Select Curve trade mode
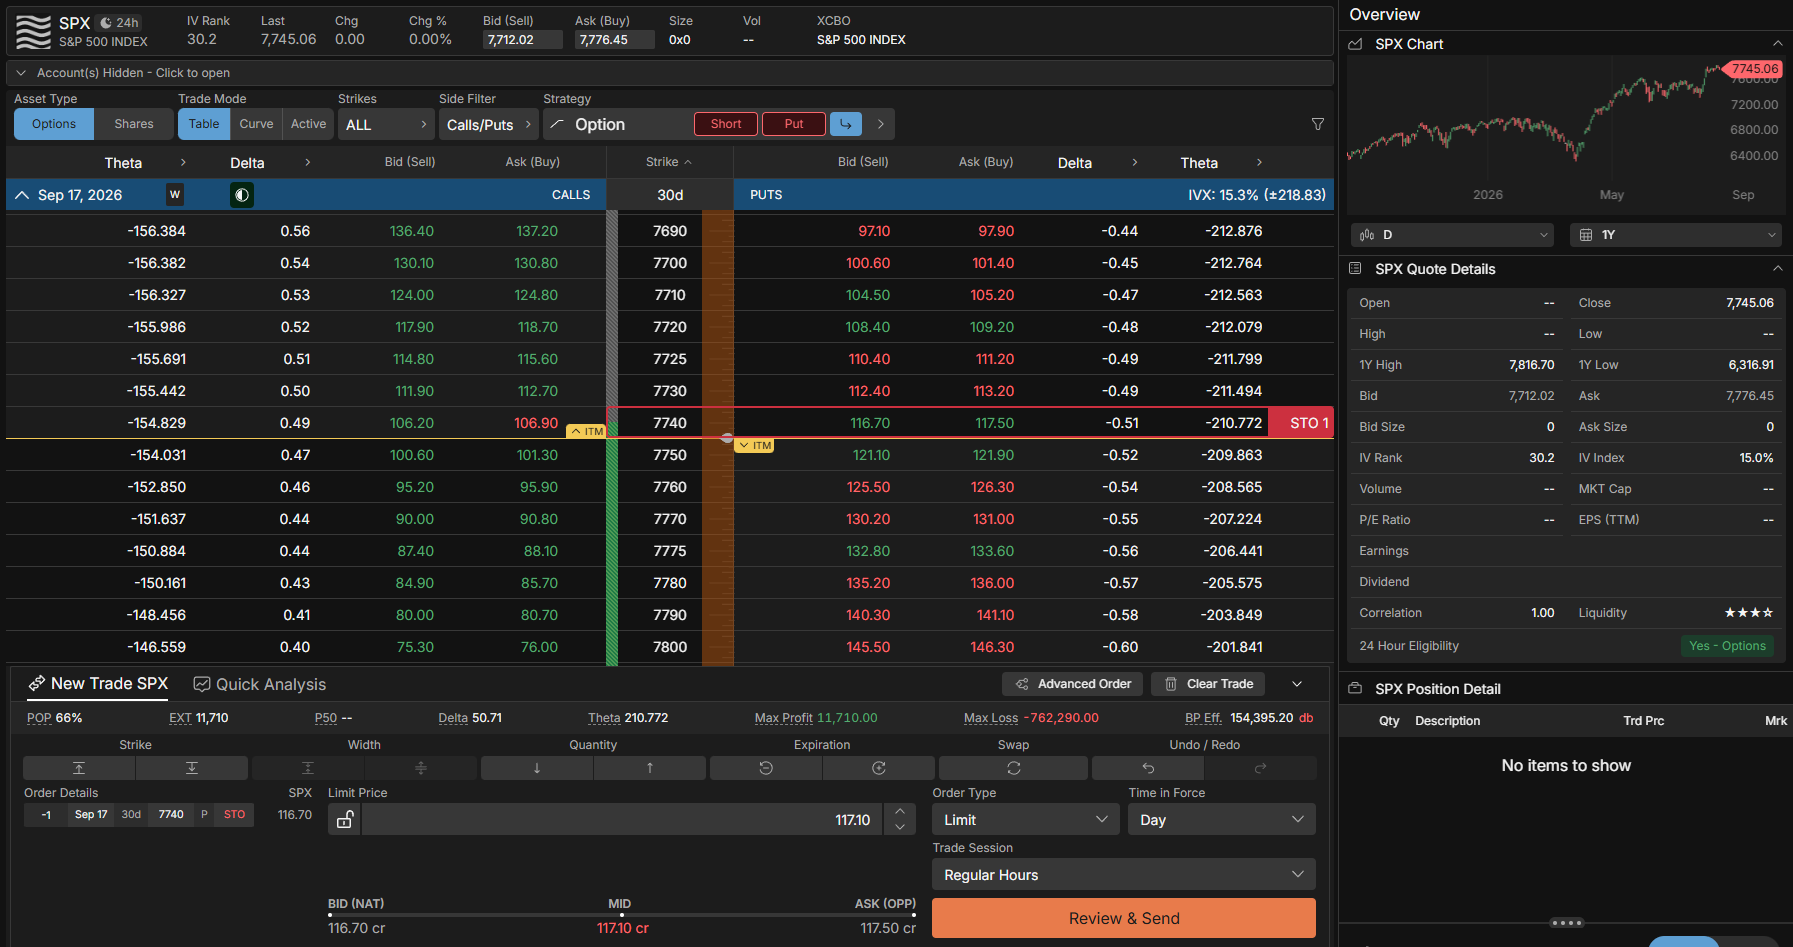Image resolution: width=1793 pixels, height=947 pixels. pyautogui.click(x=256, y=124)
